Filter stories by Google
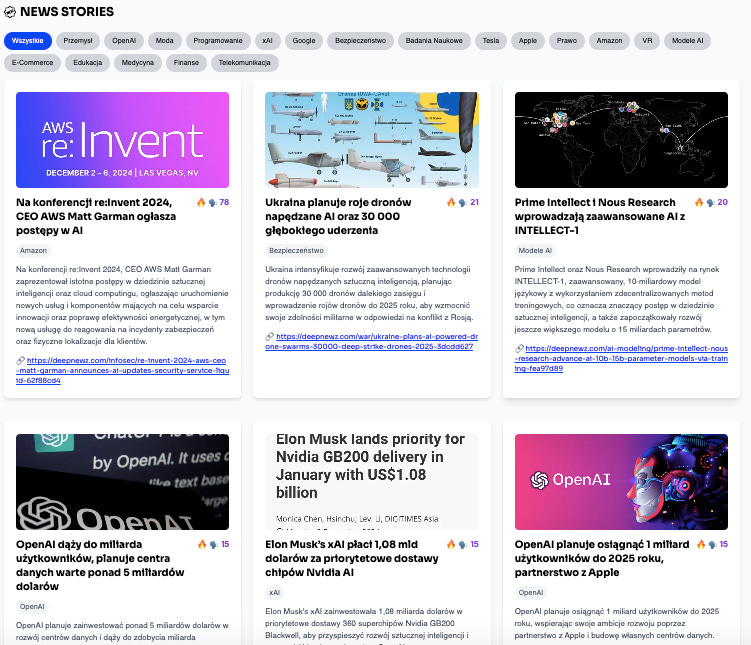 coord(304,41)
